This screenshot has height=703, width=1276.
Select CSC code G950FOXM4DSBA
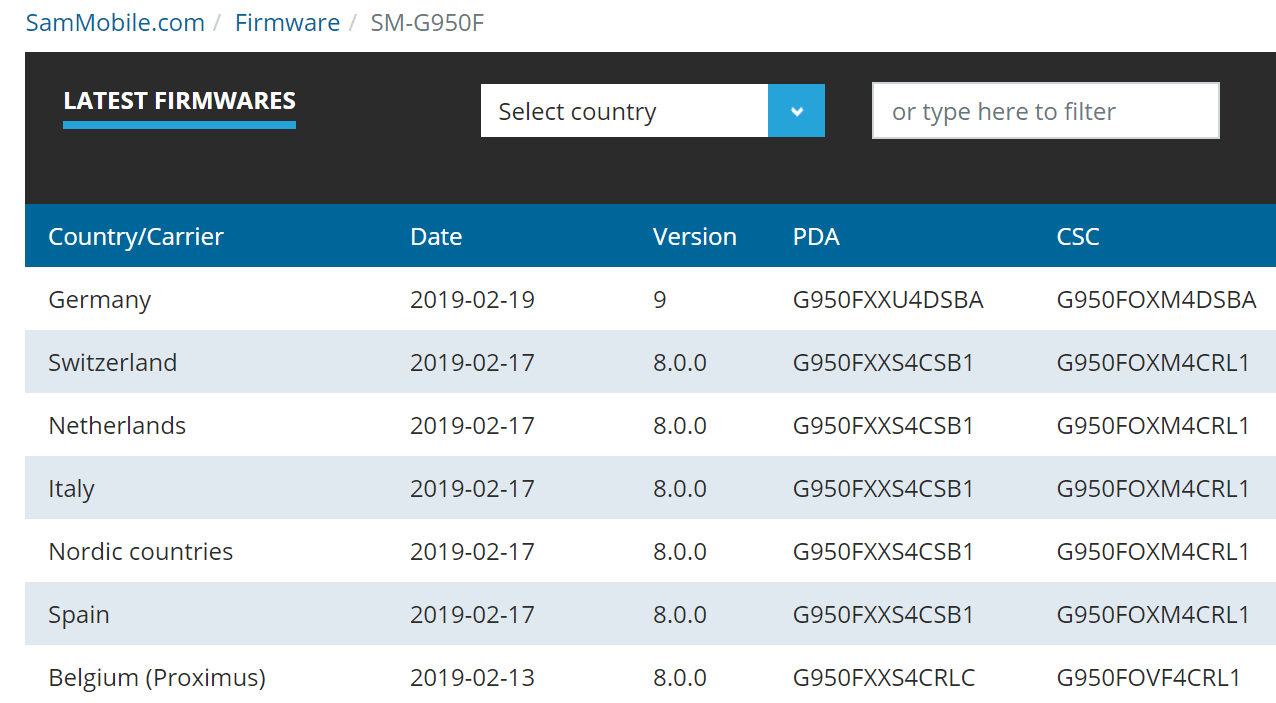pos(1156,300)
